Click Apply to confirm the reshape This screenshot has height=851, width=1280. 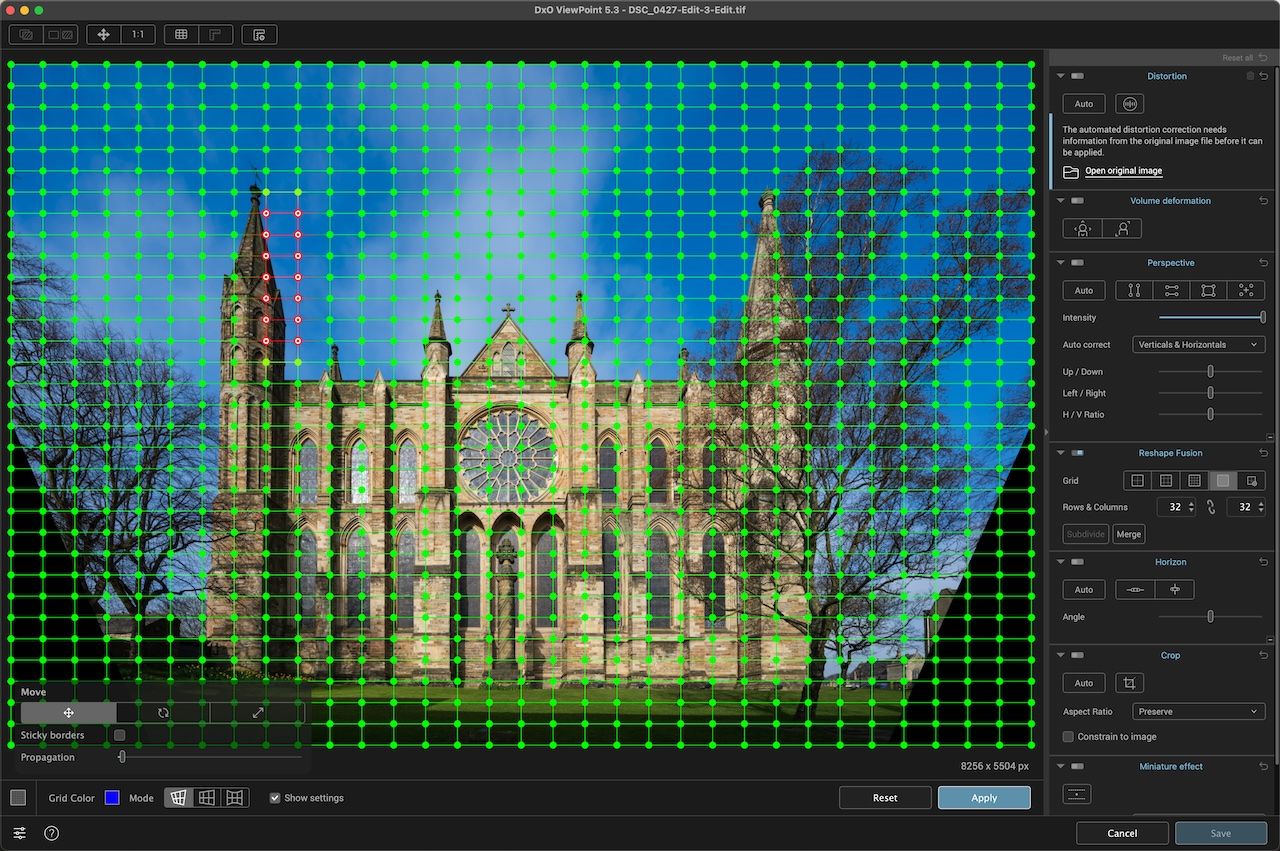click(984, 798)
